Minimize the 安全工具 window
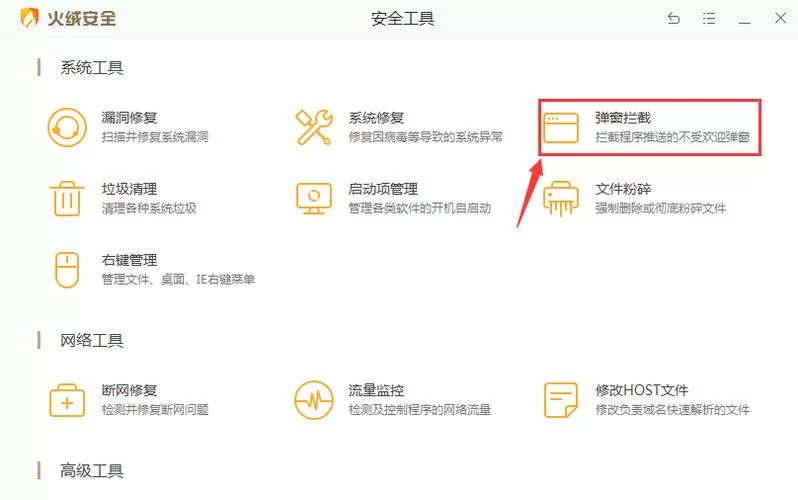Screen dimensions: 798x500 point(745,23)
